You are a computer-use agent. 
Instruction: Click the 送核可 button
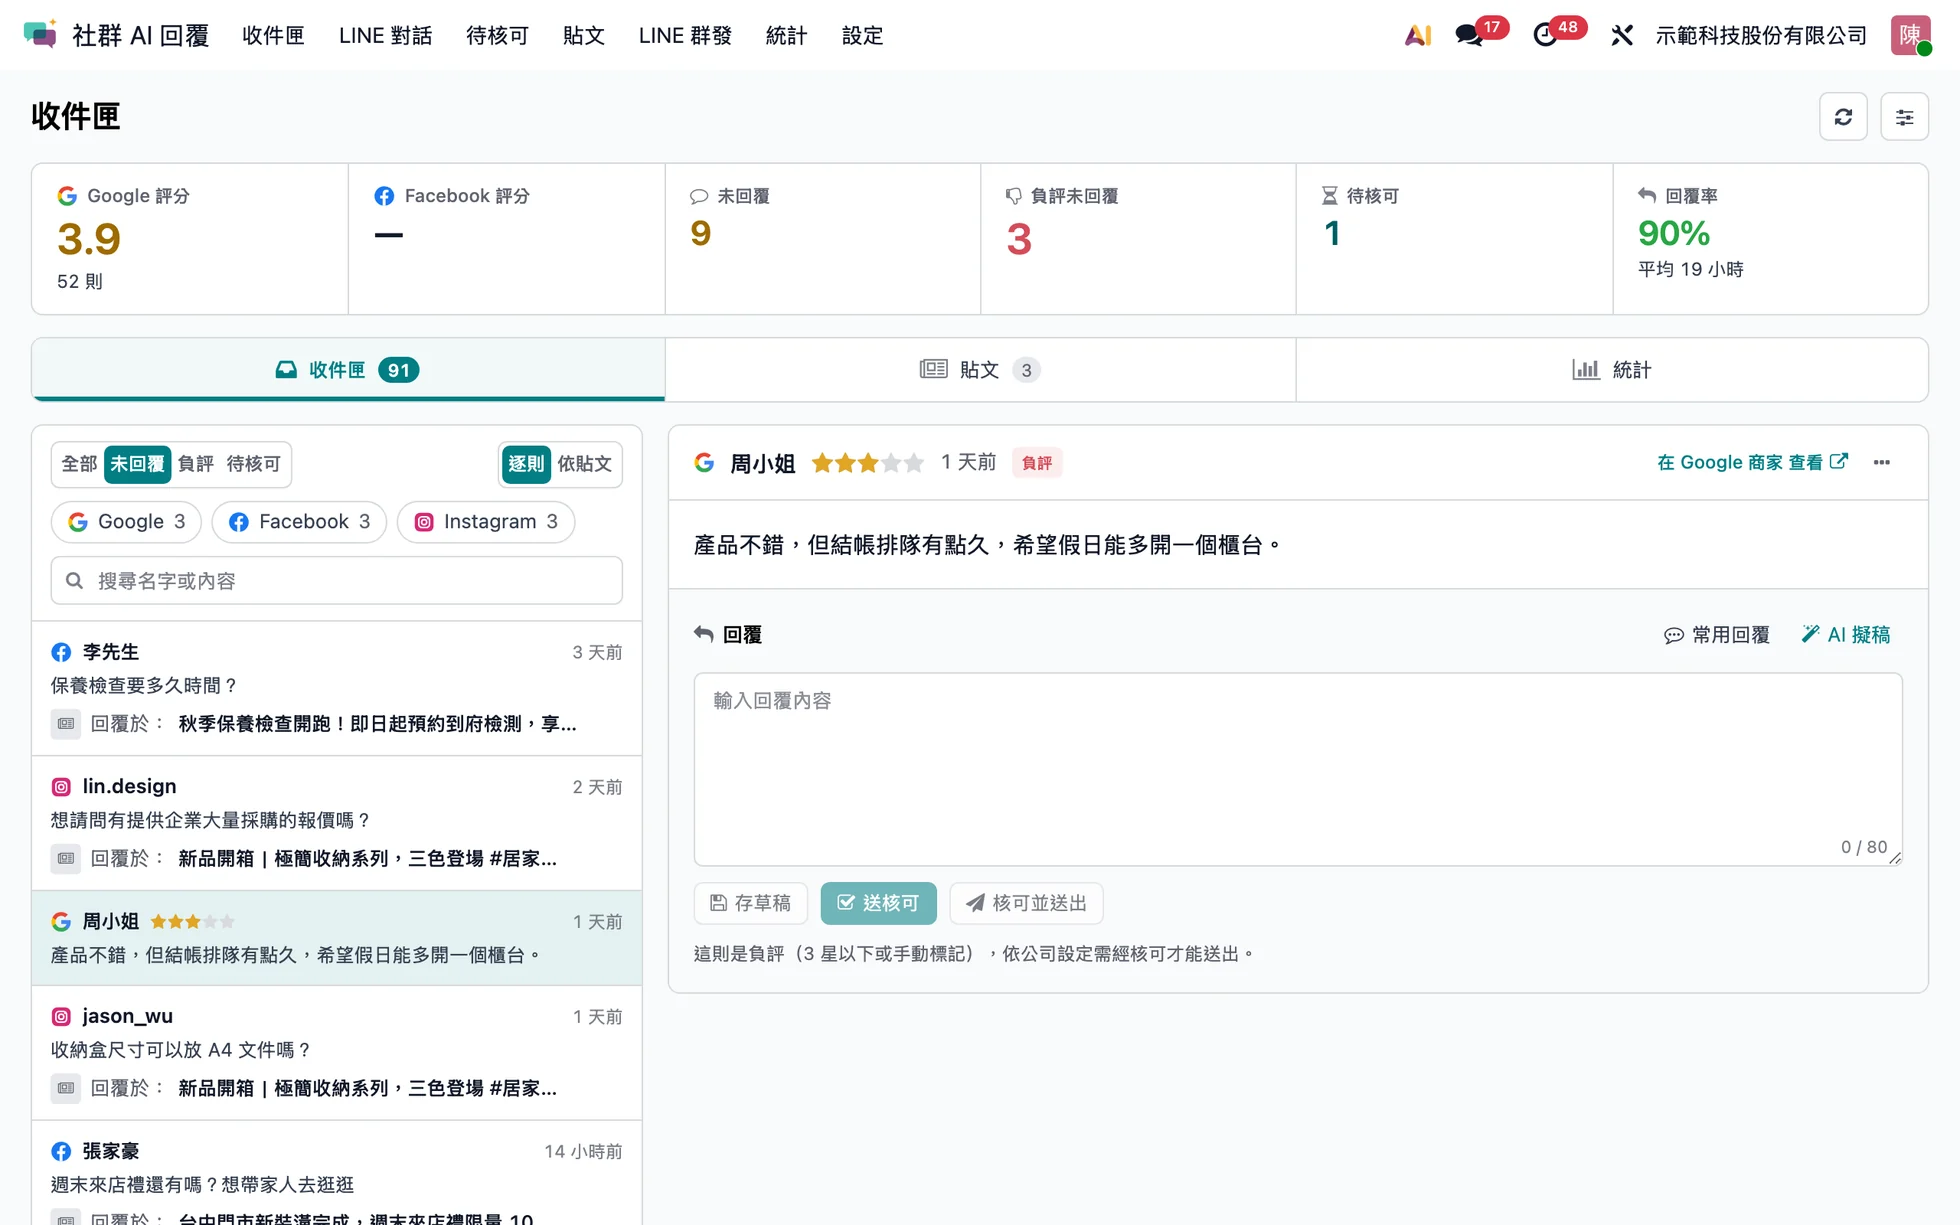(879, 903)
